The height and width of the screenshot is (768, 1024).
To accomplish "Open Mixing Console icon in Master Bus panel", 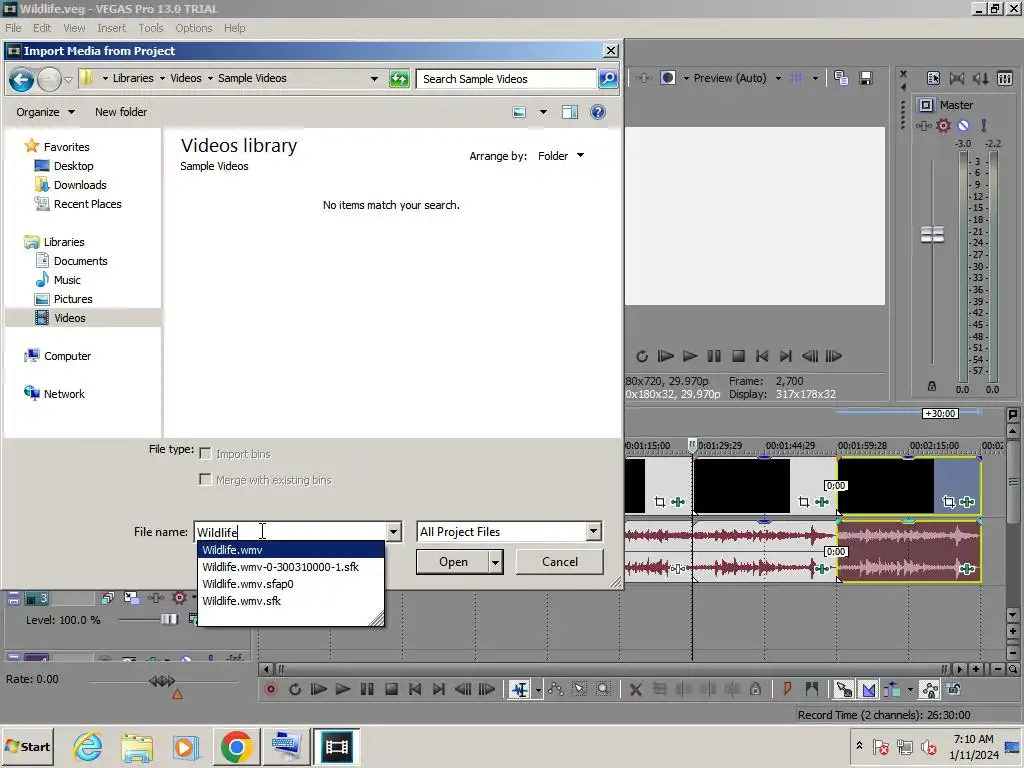I will pyautogui.click(x=1005, y=78).
